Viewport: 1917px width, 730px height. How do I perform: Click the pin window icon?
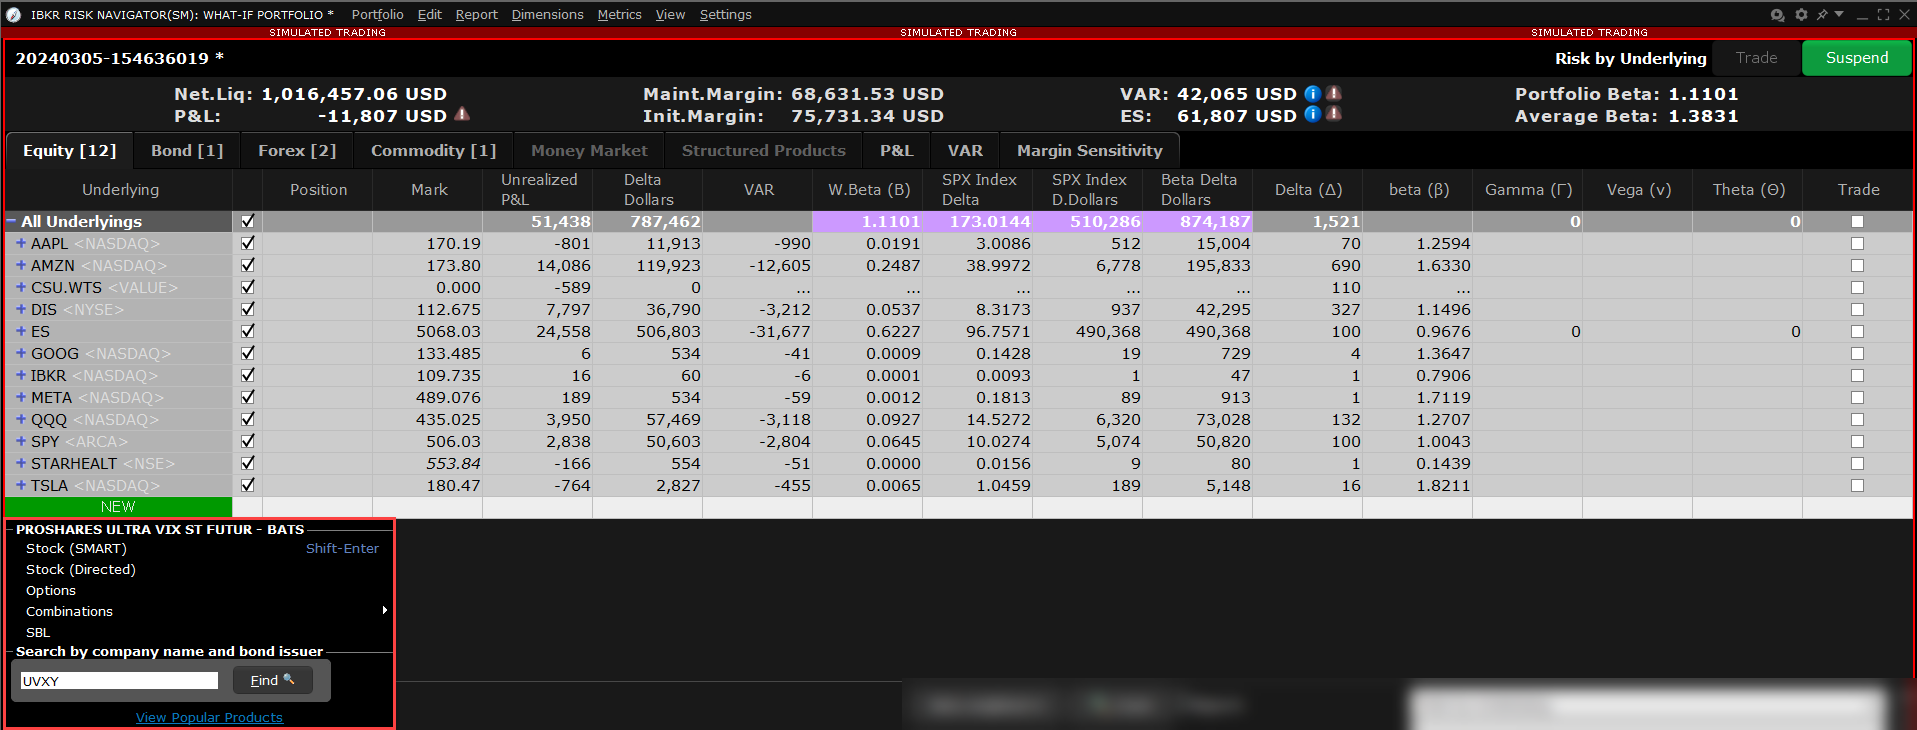coord(1822,15)
